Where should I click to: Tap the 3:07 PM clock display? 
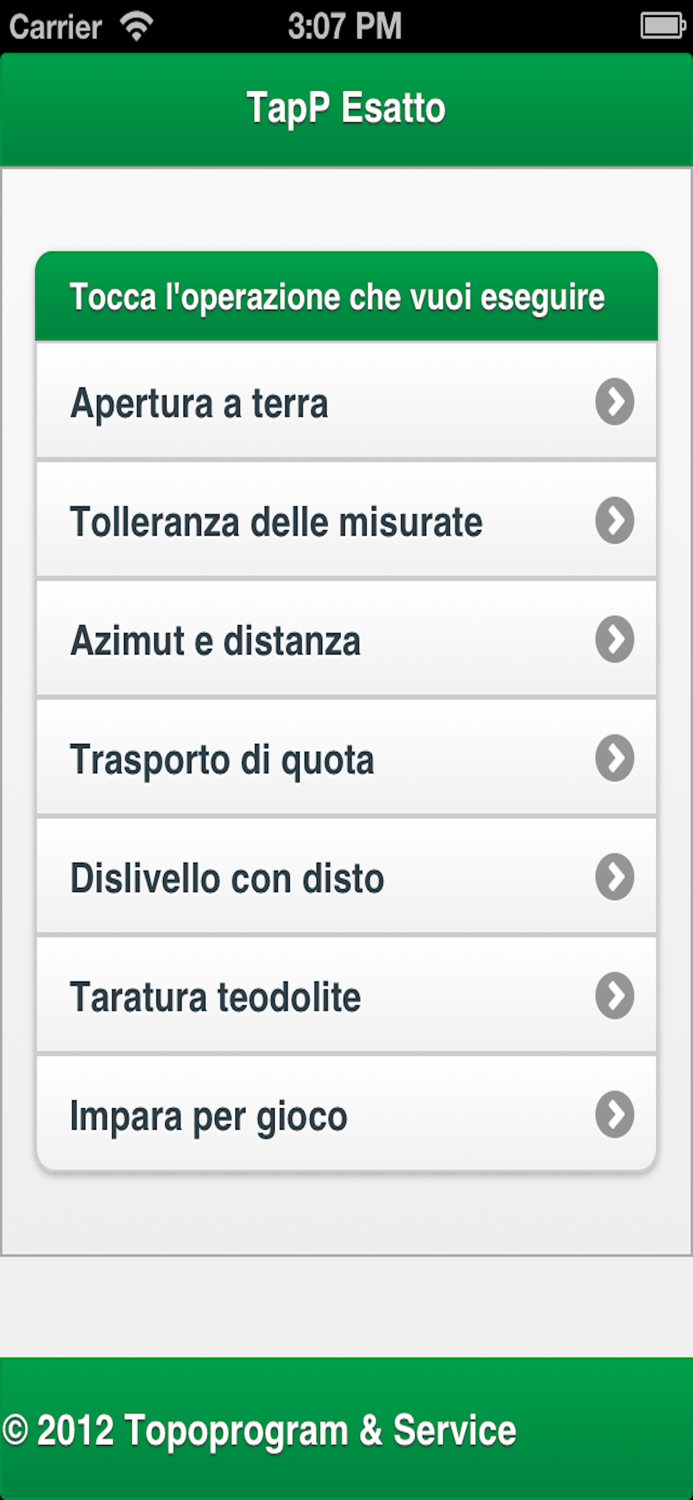point(346,25)
